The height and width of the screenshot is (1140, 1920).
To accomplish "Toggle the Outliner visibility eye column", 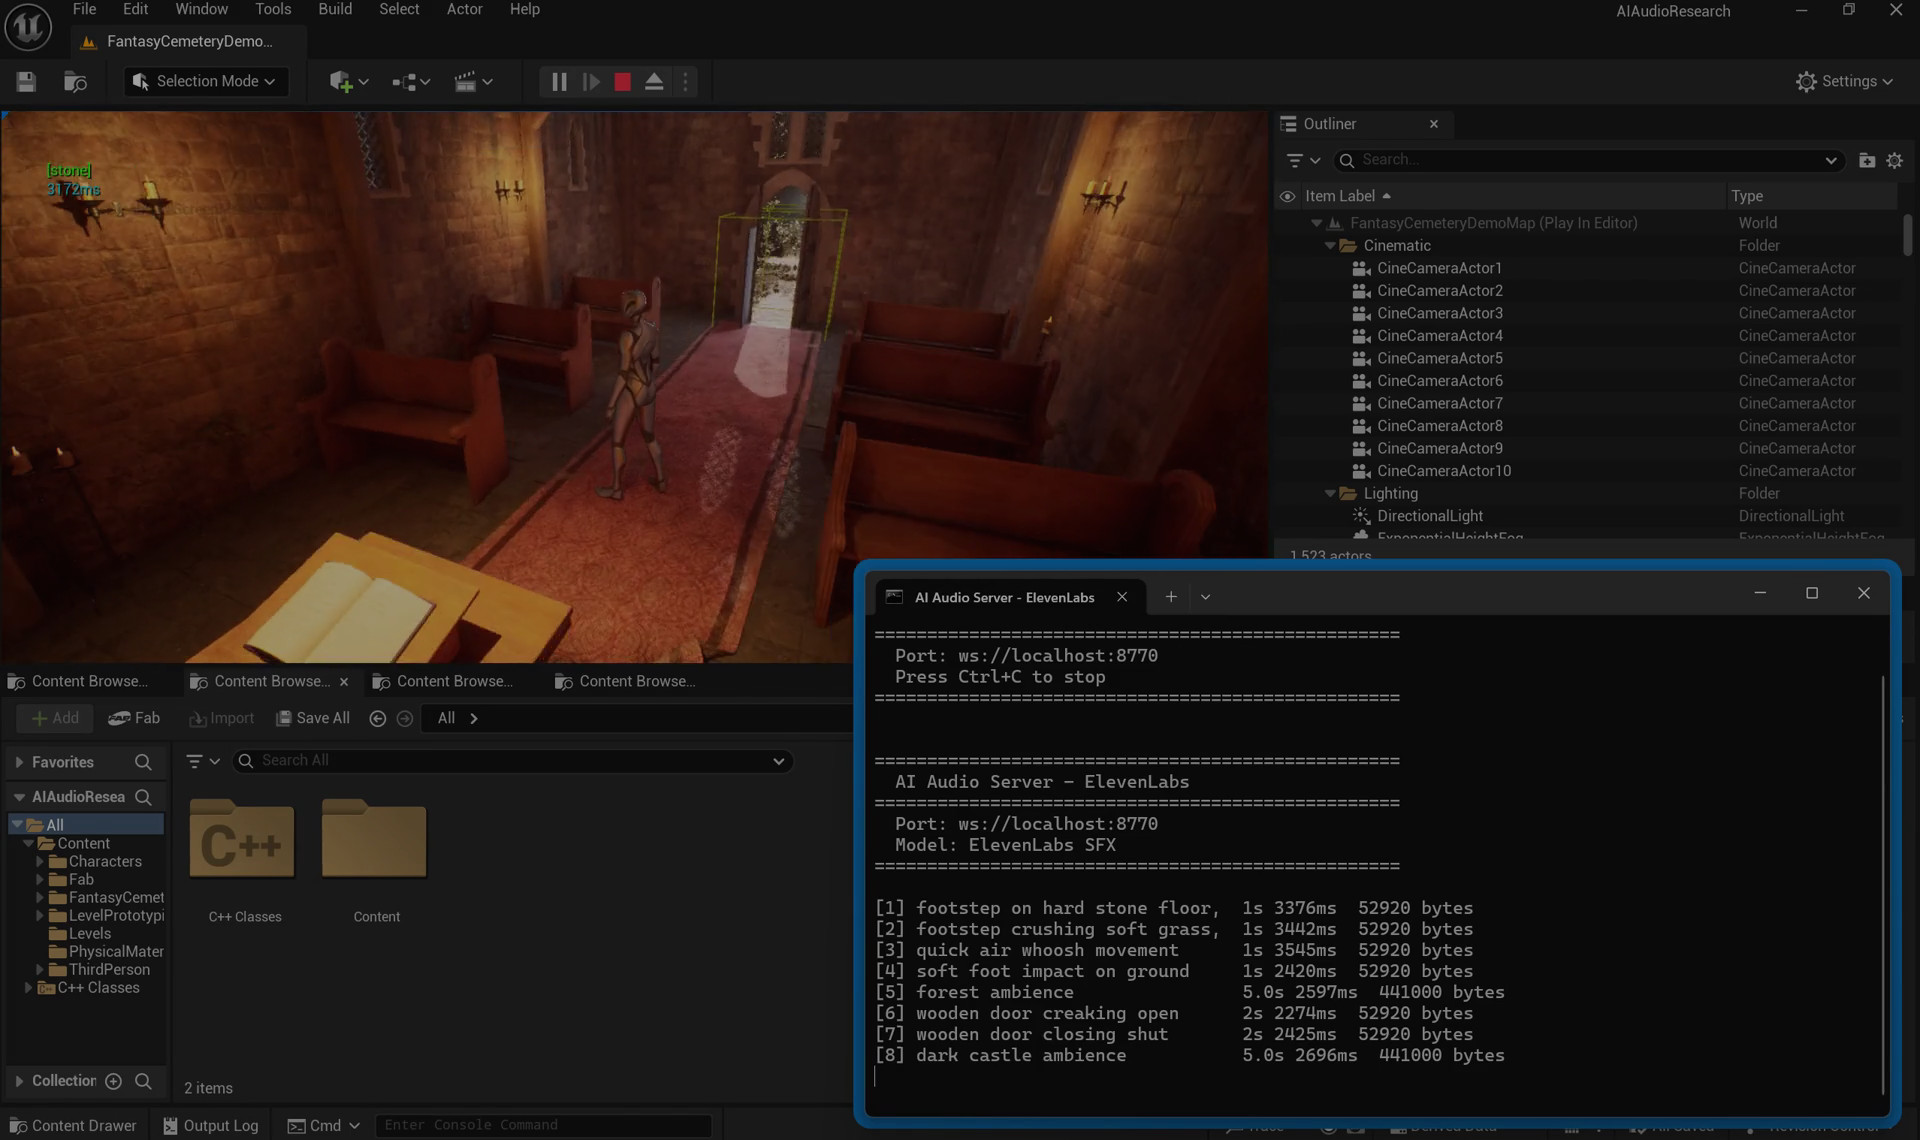I will click(x=1287, y=196).
